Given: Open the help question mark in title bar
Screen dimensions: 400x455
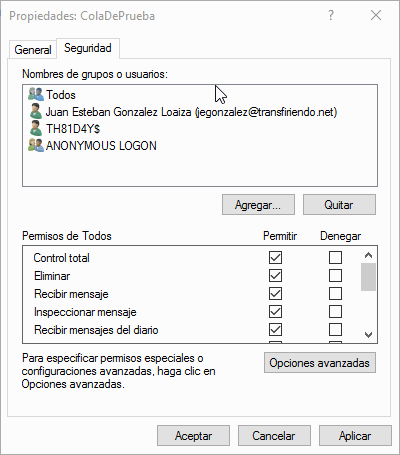Looking at the screenshot, I should click(x=331, y=15).
